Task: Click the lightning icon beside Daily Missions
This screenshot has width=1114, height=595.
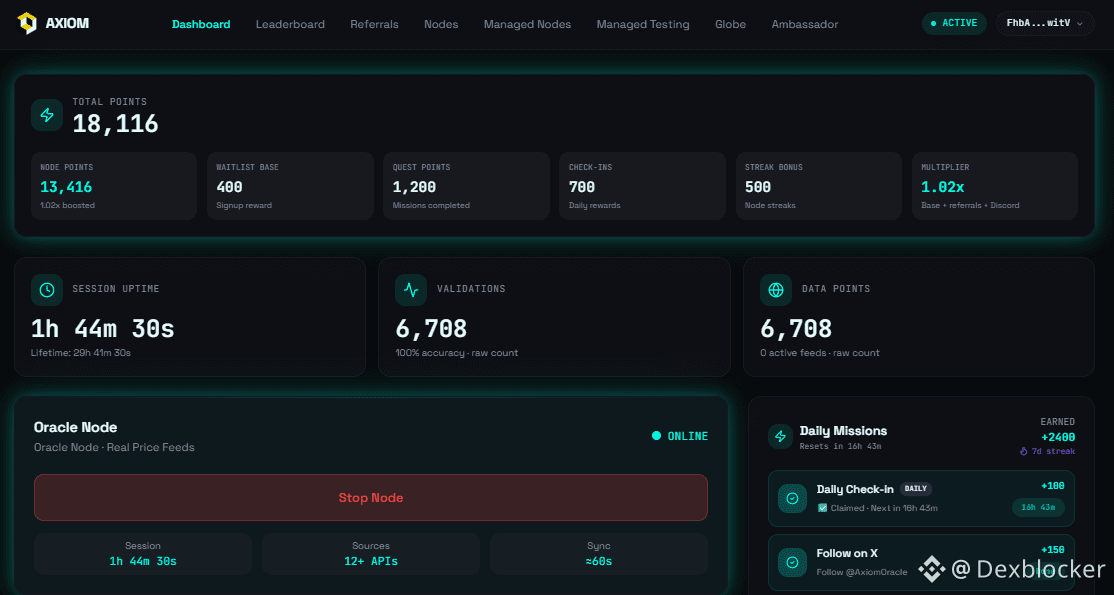Action: (x=781, y=436)
